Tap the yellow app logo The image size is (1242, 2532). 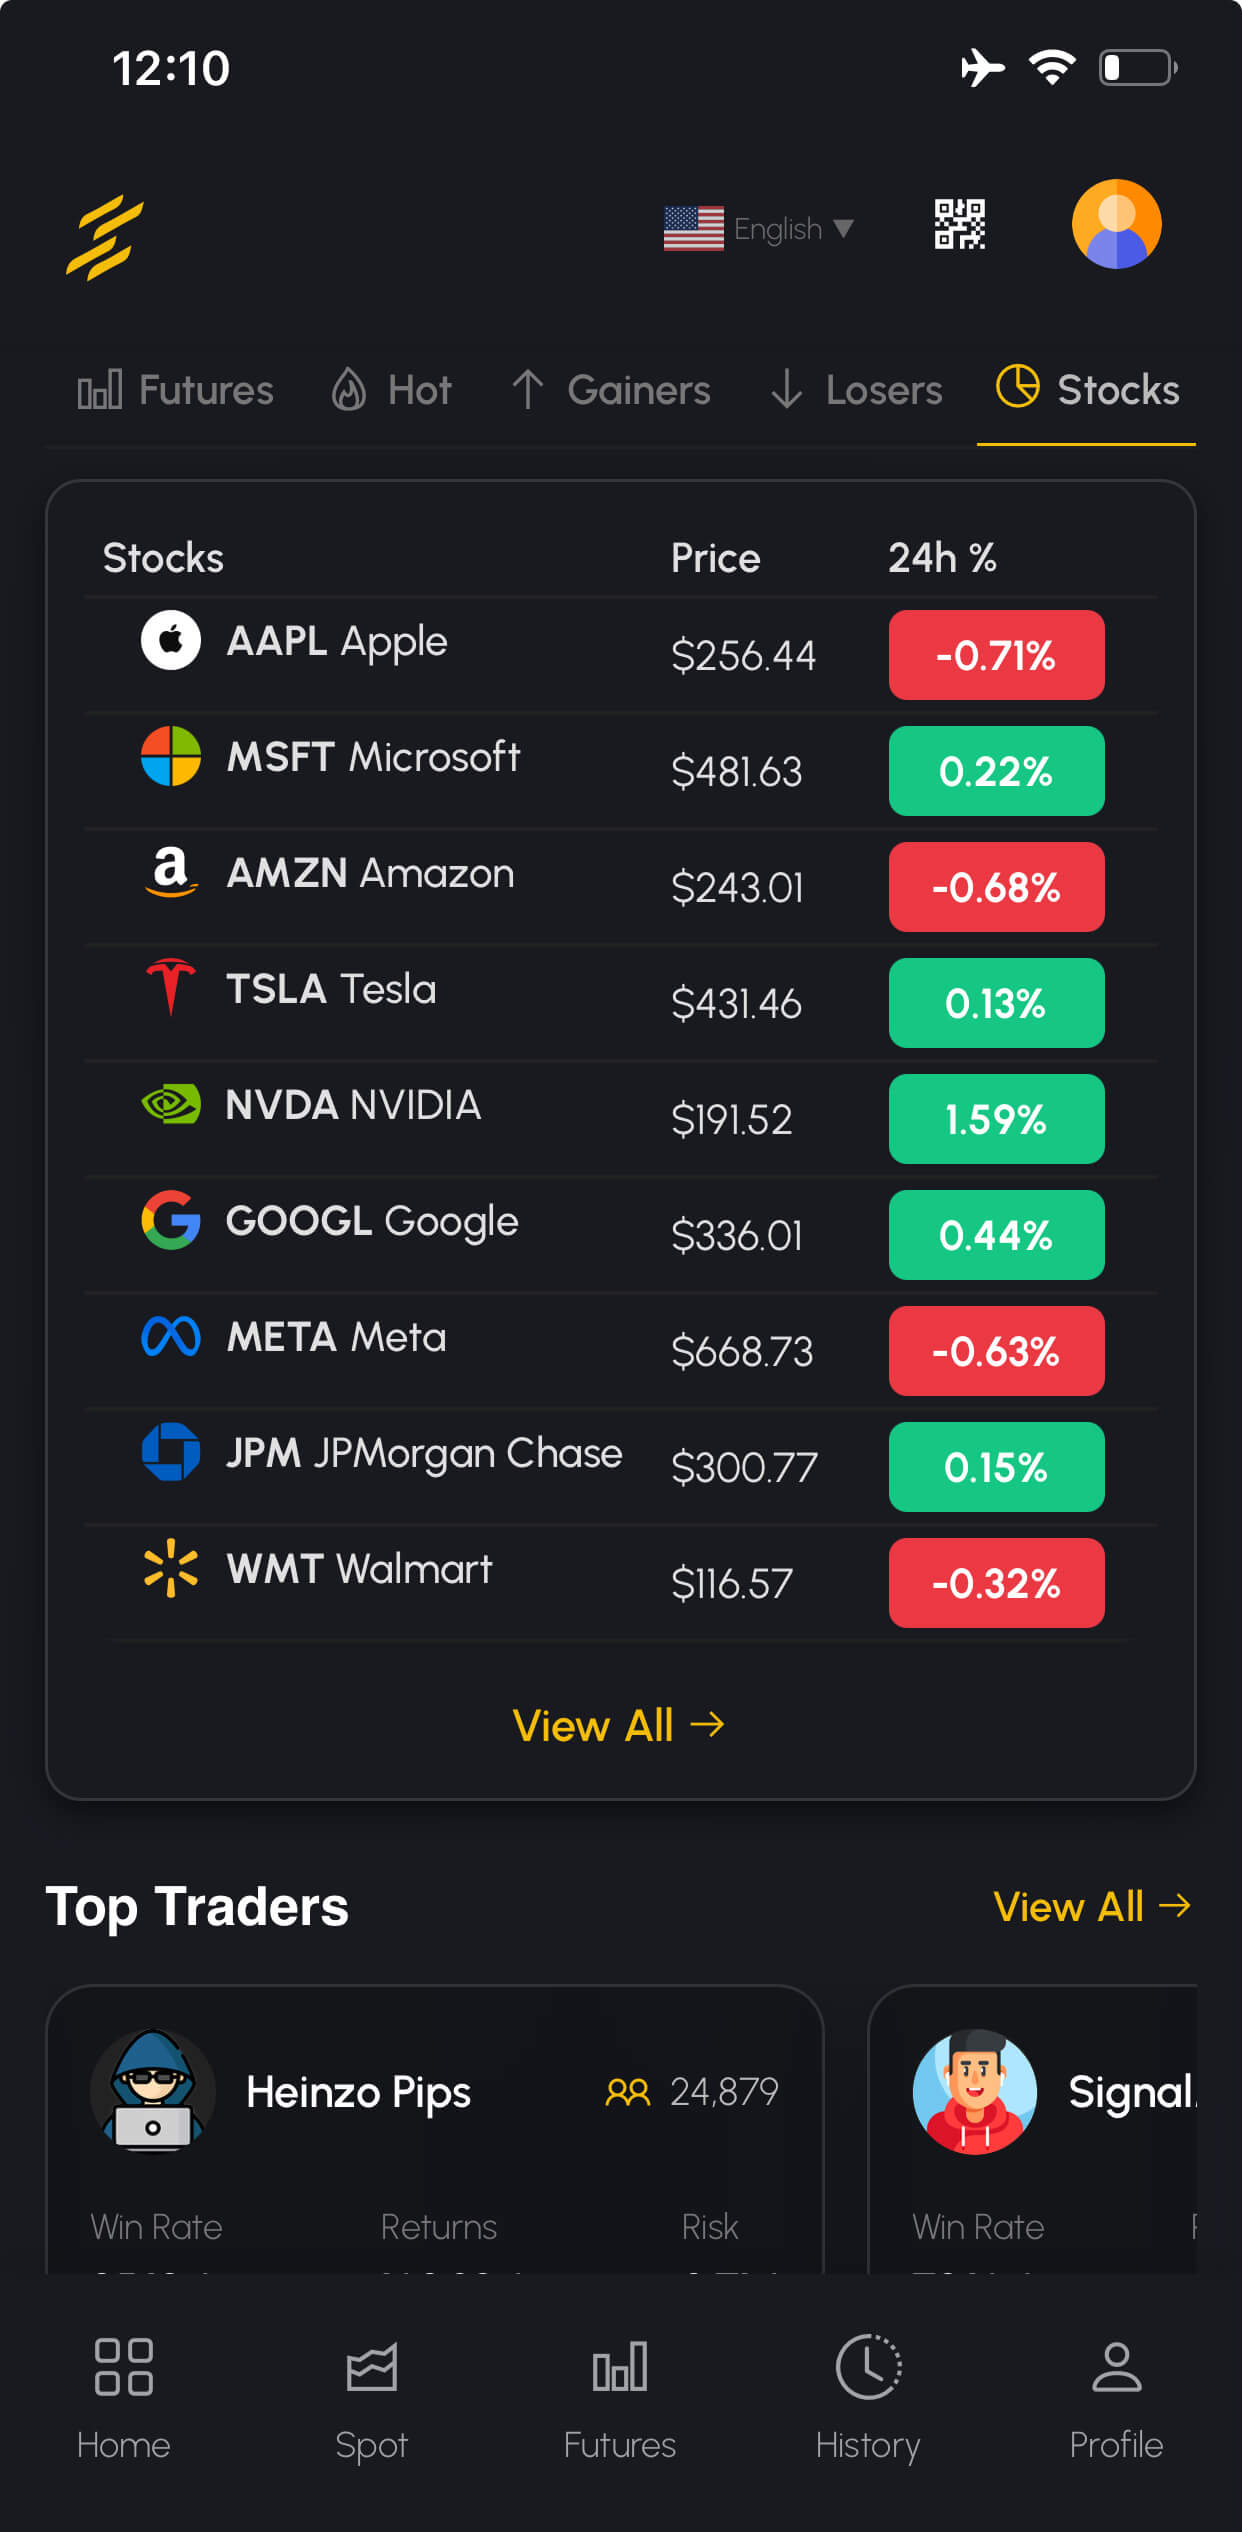105,237
